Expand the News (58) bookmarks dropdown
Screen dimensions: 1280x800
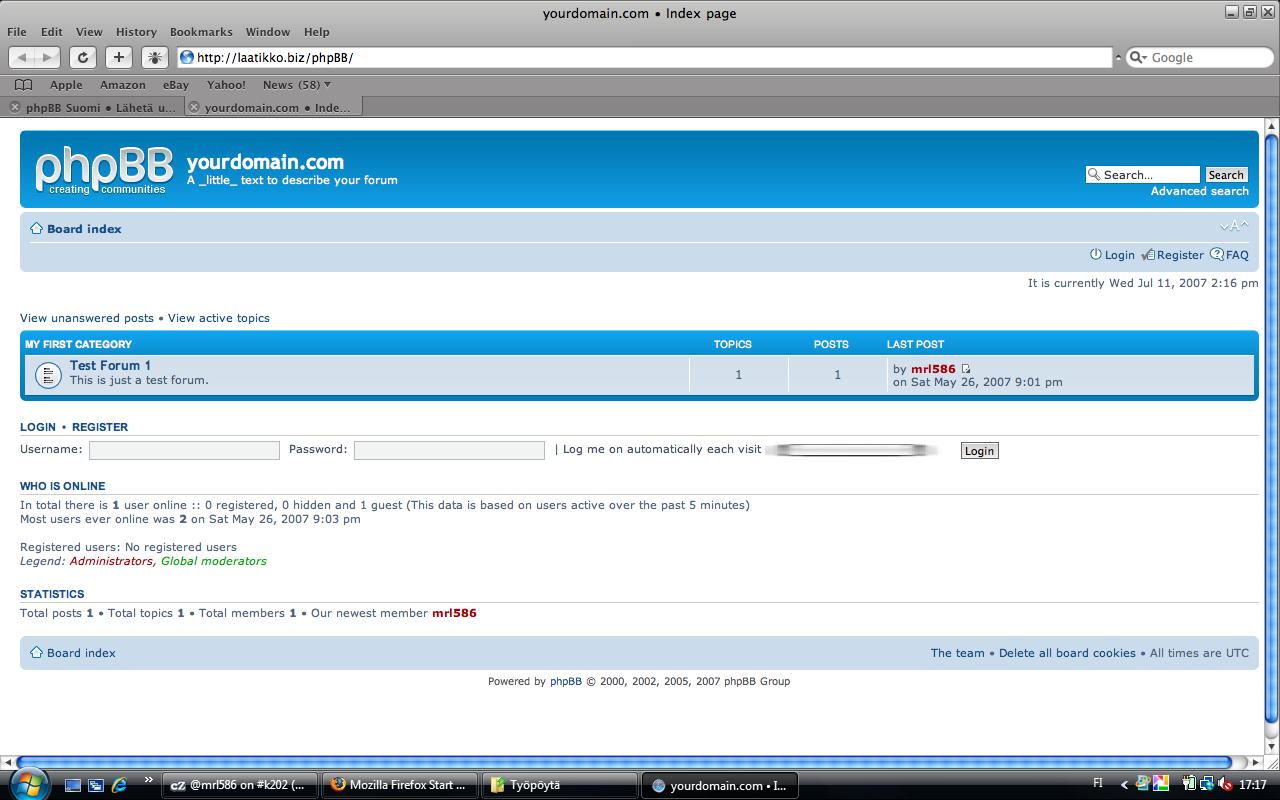click(x=296, y=85)
